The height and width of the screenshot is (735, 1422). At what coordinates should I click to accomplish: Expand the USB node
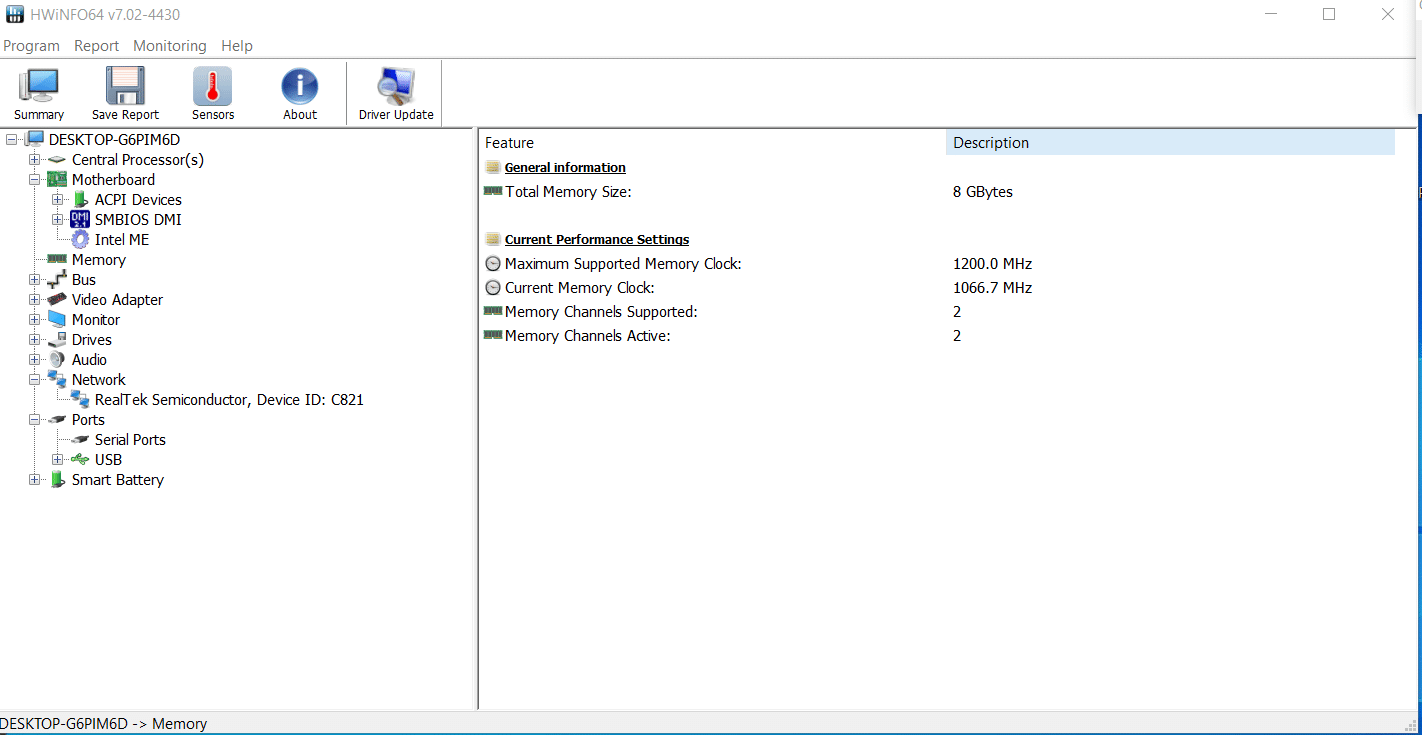click(57, 459)
